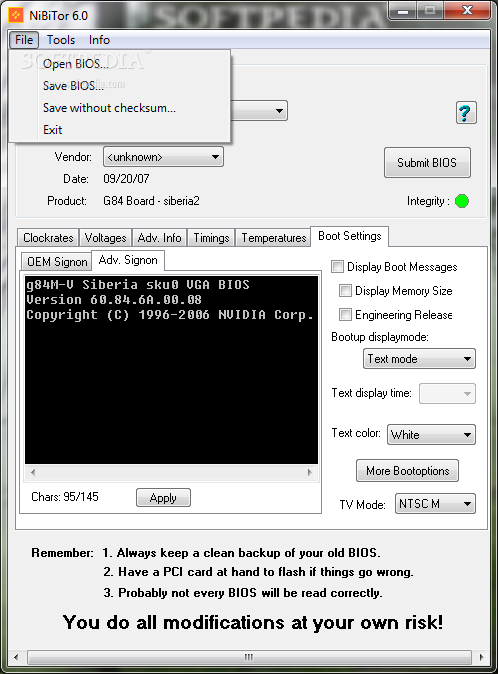Select Save without checksum... menu entry
Screen dimensions: 498x674
coord(119,107)
